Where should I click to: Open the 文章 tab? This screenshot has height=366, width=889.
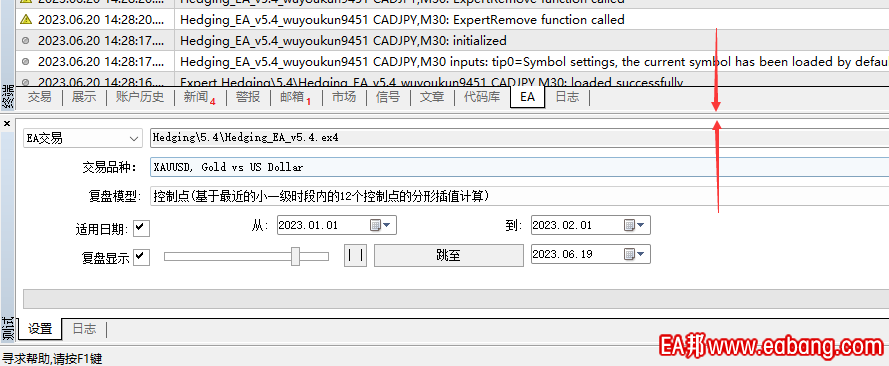point(432,97)
